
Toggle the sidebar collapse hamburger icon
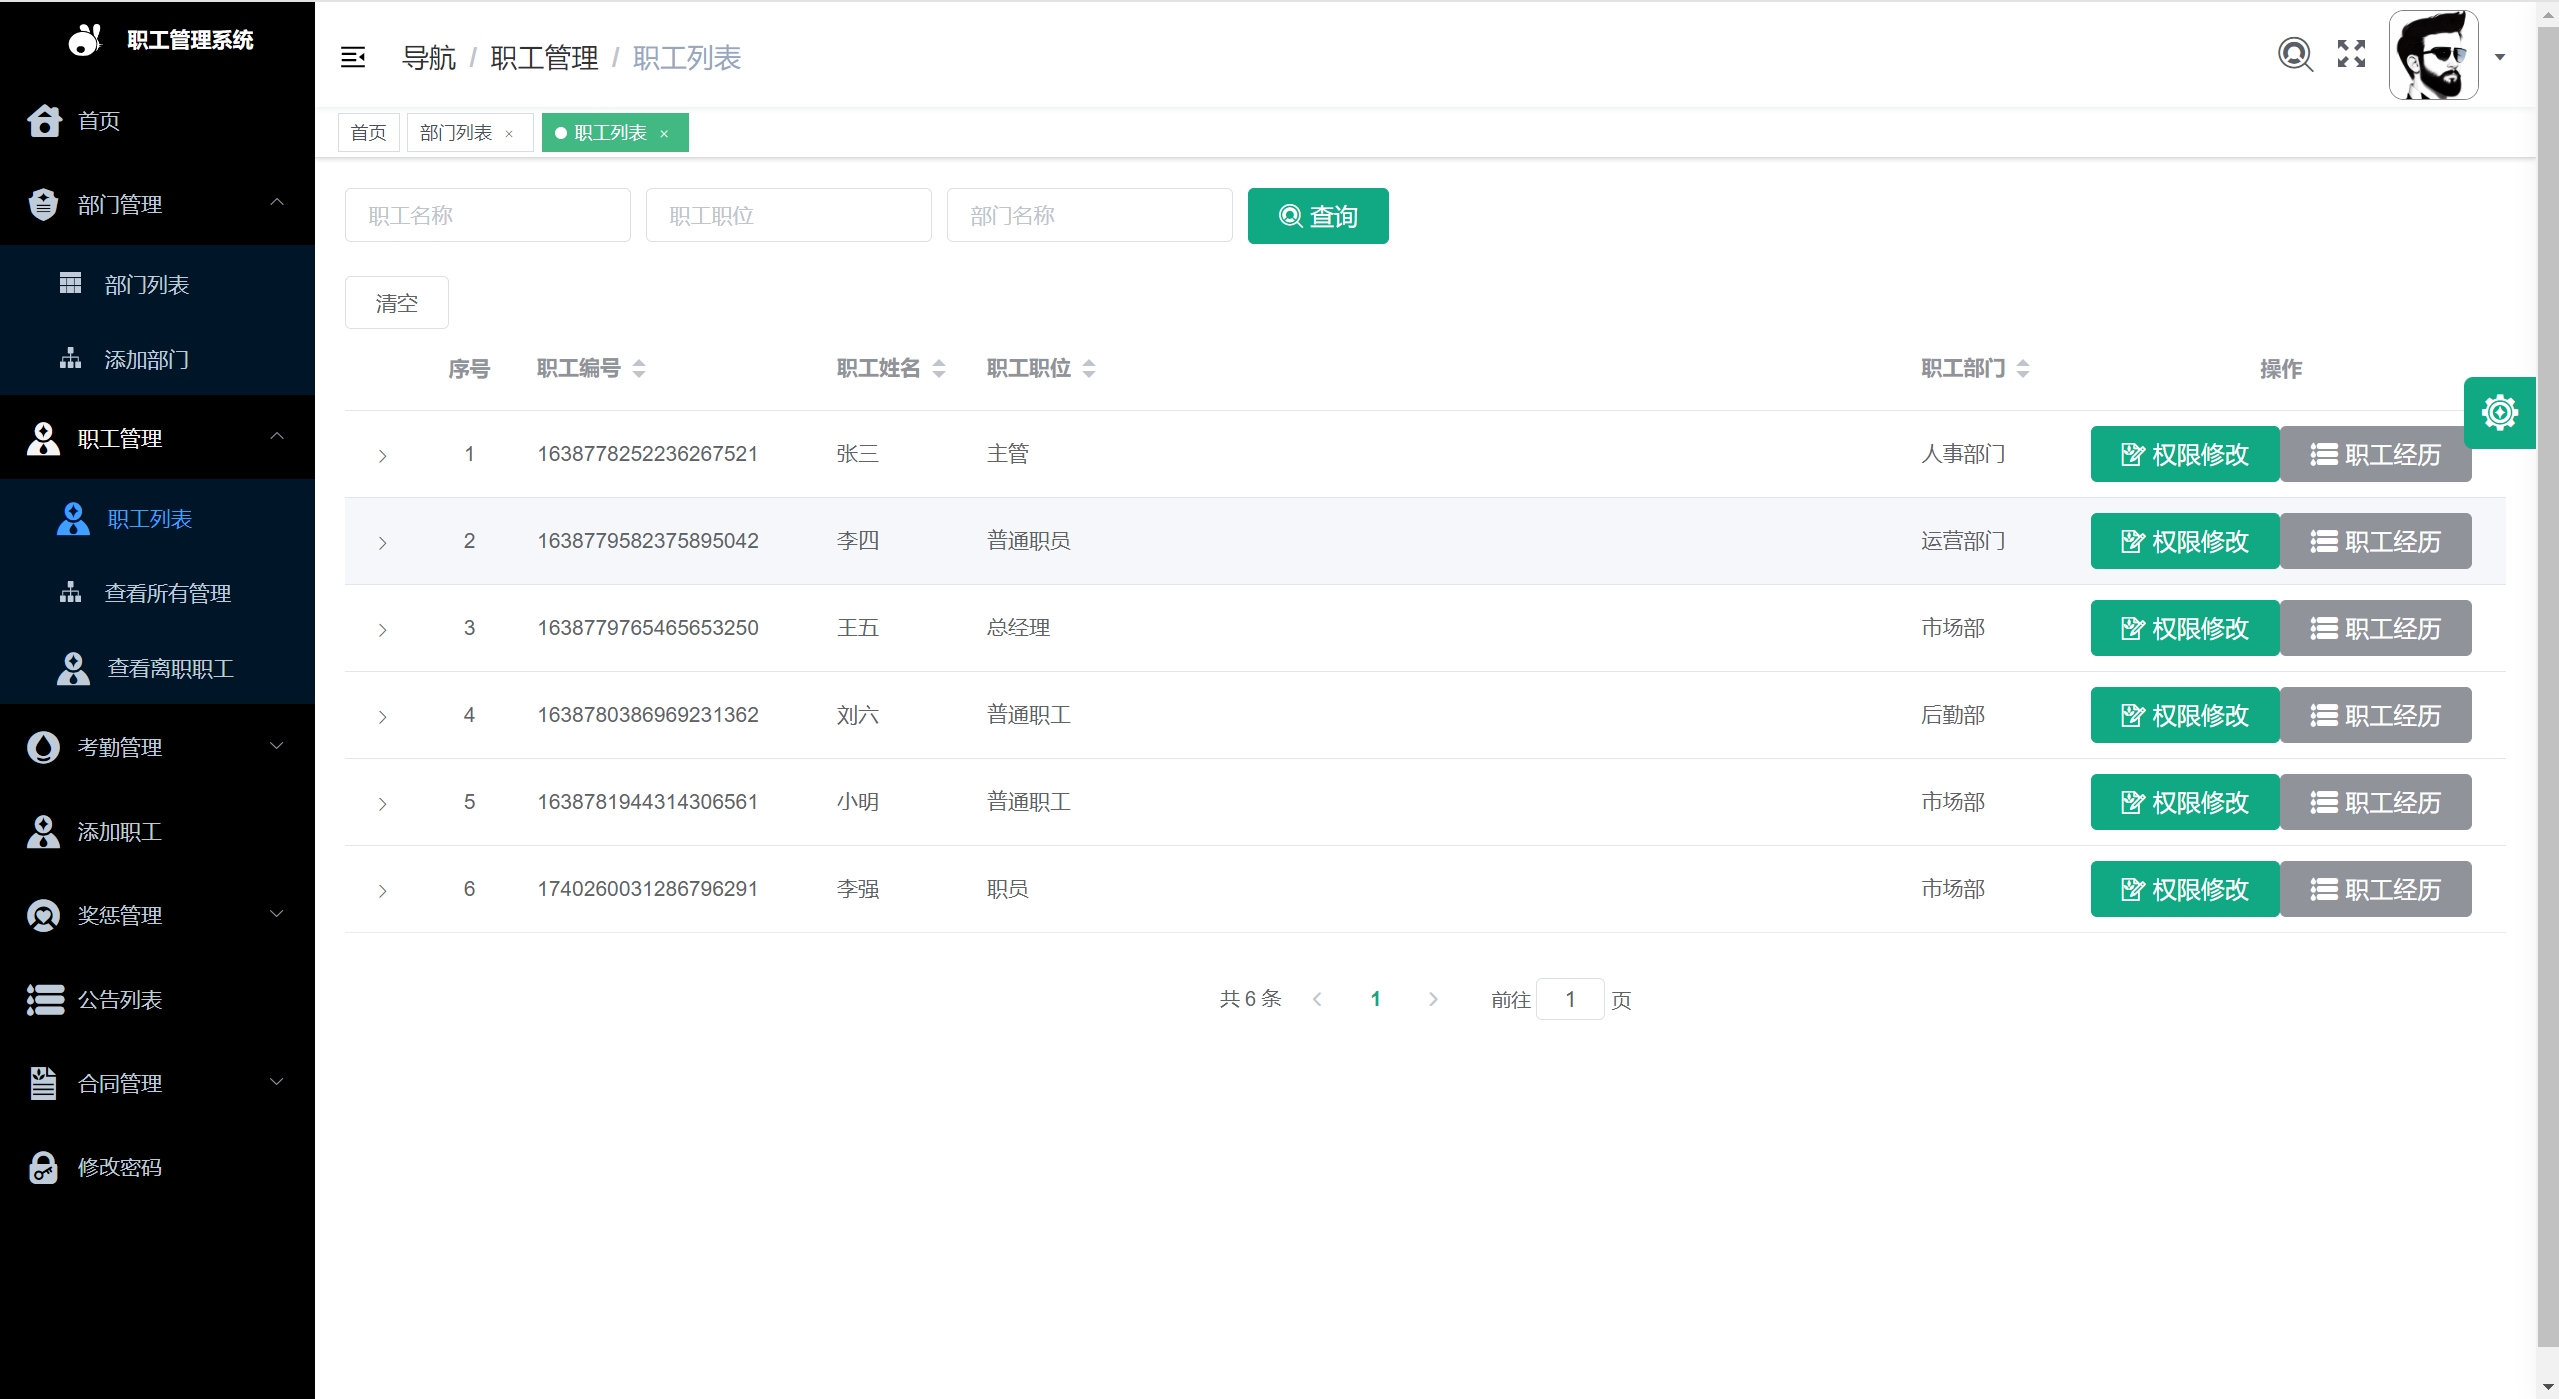[x=352, y=58]
